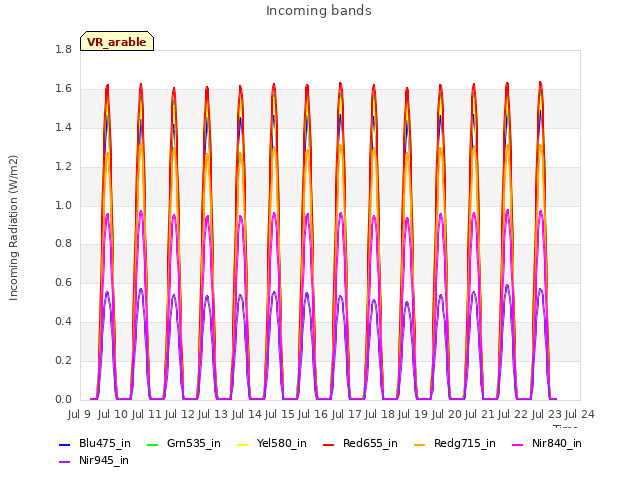Click the Nir840_in legend label
Viewport: 640px width, 480px height.
click(x=557, y=443)
